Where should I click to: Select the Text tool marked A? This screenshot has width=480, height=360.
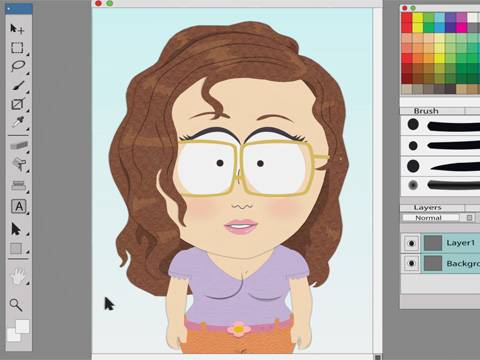pos(19,206)
